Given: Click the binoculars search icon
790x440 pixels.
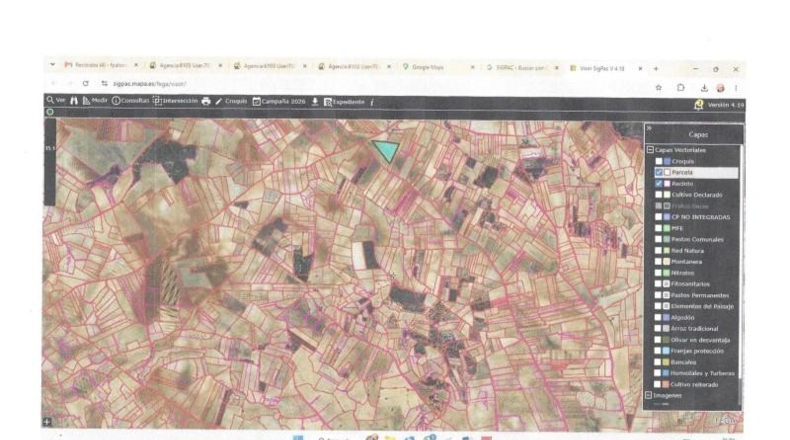Looking at the screenshot, I should click(x=74, y=101).
